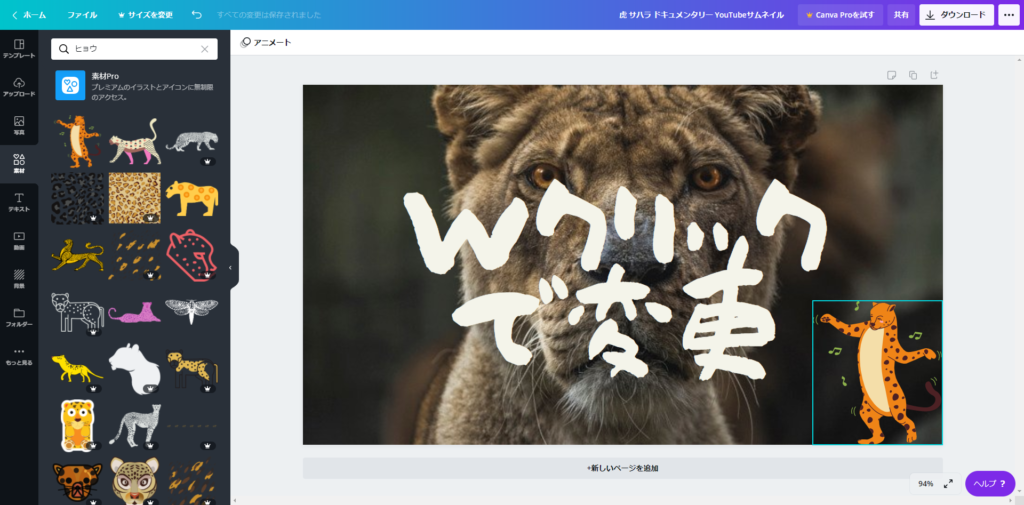The image size is (1024, 505).
Task: Click 新しいページを追加 (Add new page) bar
Action: point(622,468)
